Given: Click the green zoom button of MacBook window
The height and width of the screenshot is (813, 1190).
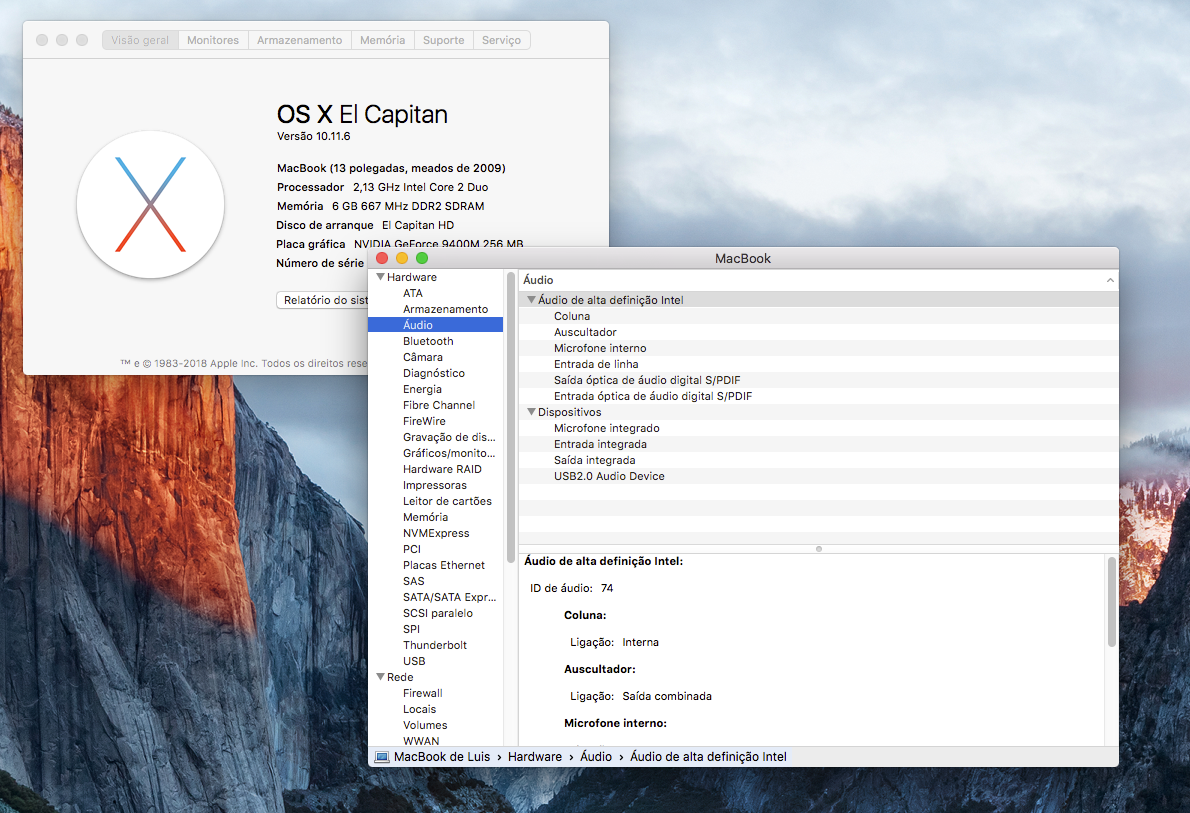Looking at the screenshot, I should pyautogui.click(x=422, y=258).
